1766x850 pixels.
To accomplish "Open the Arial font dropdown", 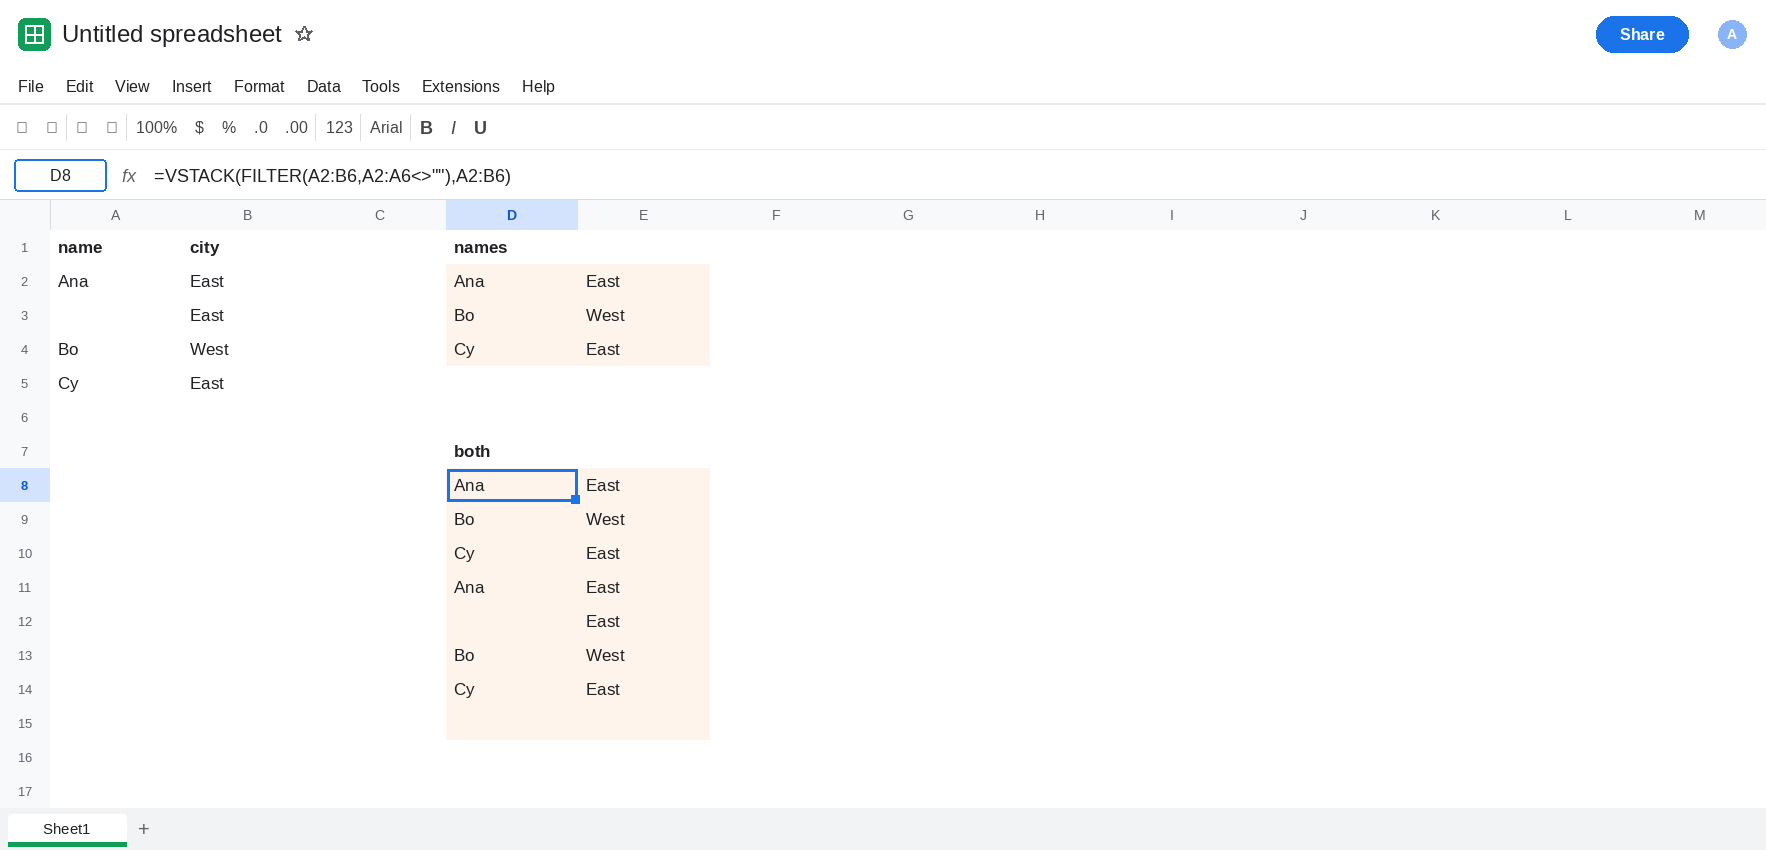I will [x=386, y=128].
